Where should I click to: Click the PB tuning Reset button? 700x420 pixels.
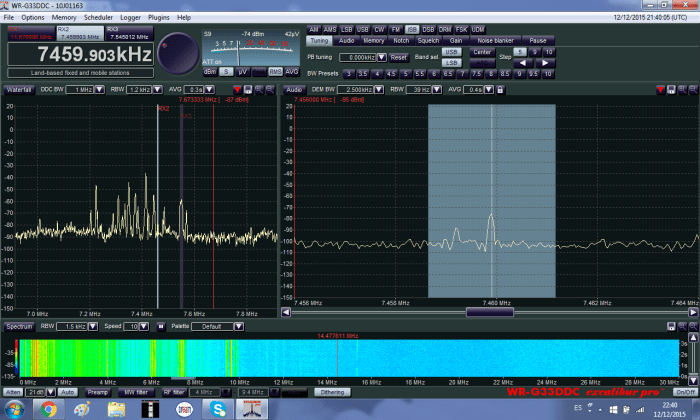tap(398, 57)
